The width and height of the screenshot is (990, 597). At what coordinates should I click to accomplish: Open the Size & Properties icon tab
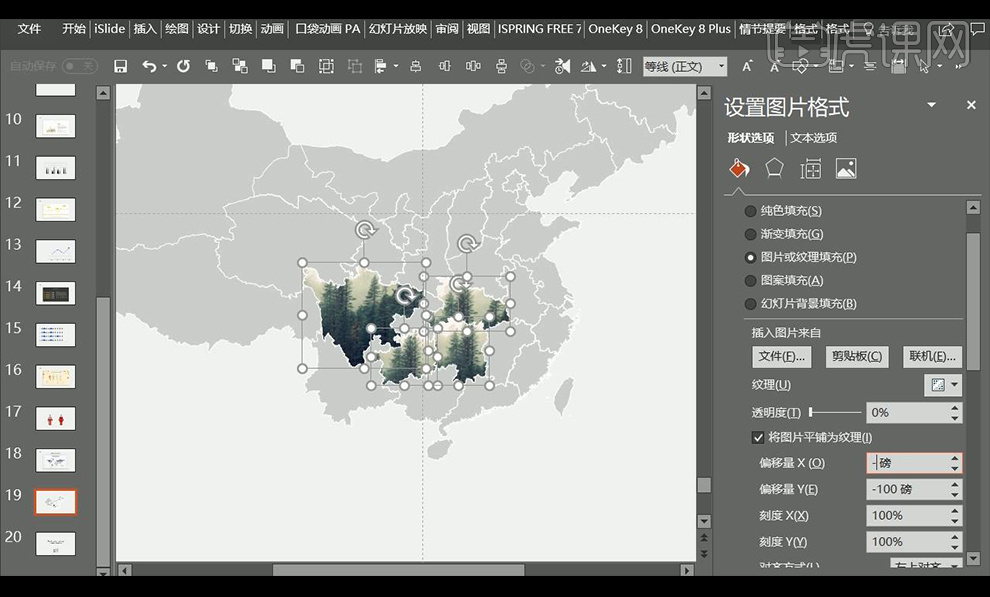click(810, 169)
